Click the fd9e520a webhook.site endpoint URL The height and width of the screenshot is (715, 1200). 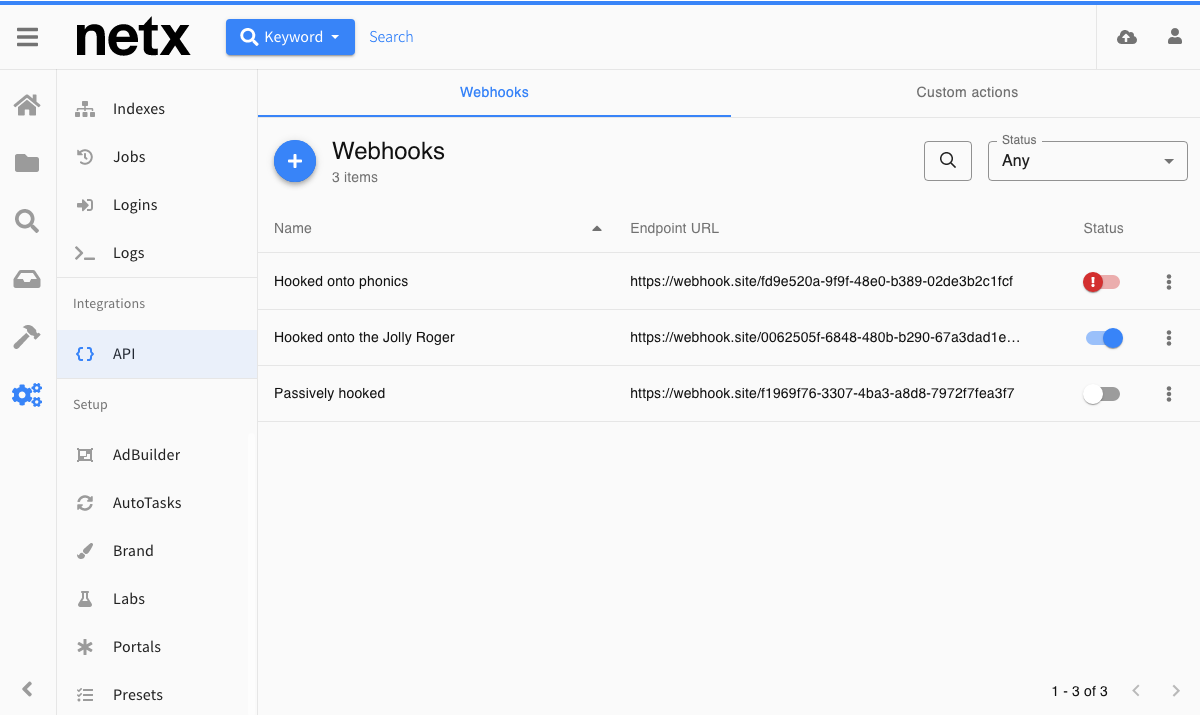point(821,281)
